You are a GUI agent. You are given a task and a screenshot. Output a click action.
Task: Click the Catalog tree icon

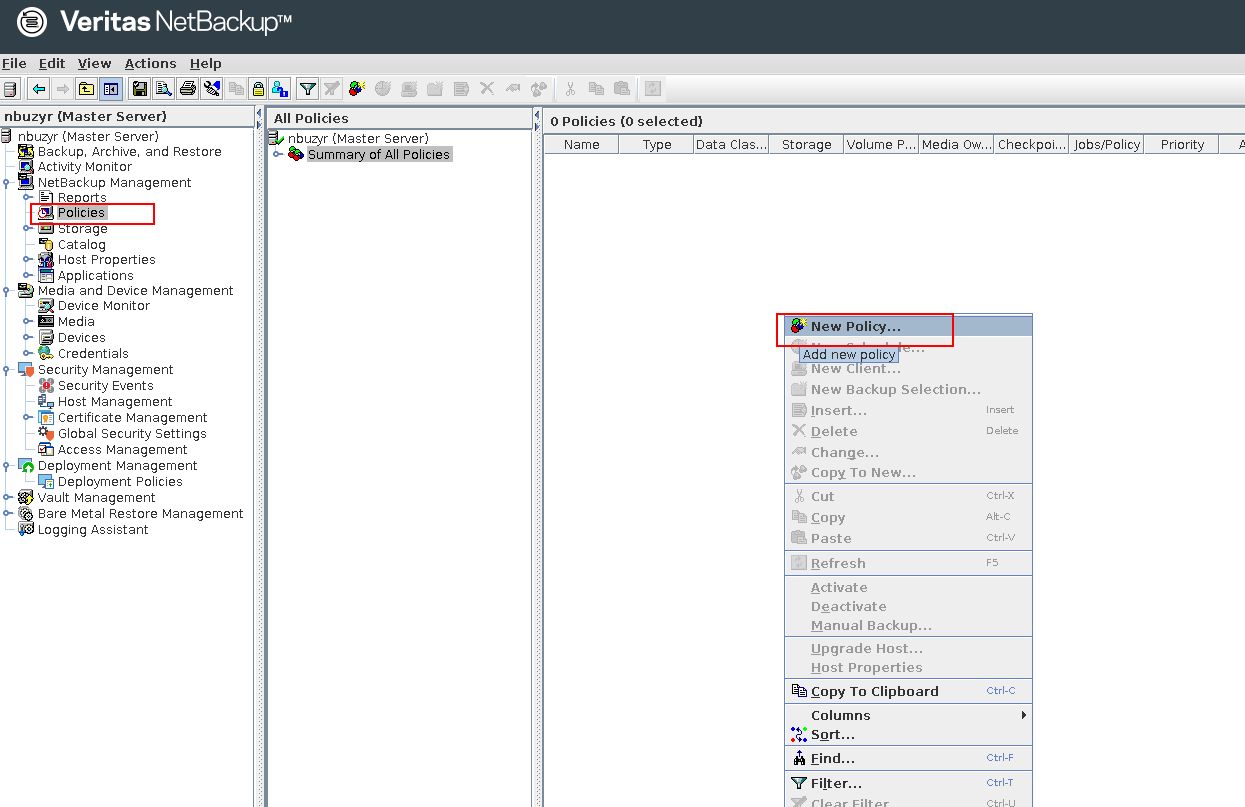(x=46, y=244)
